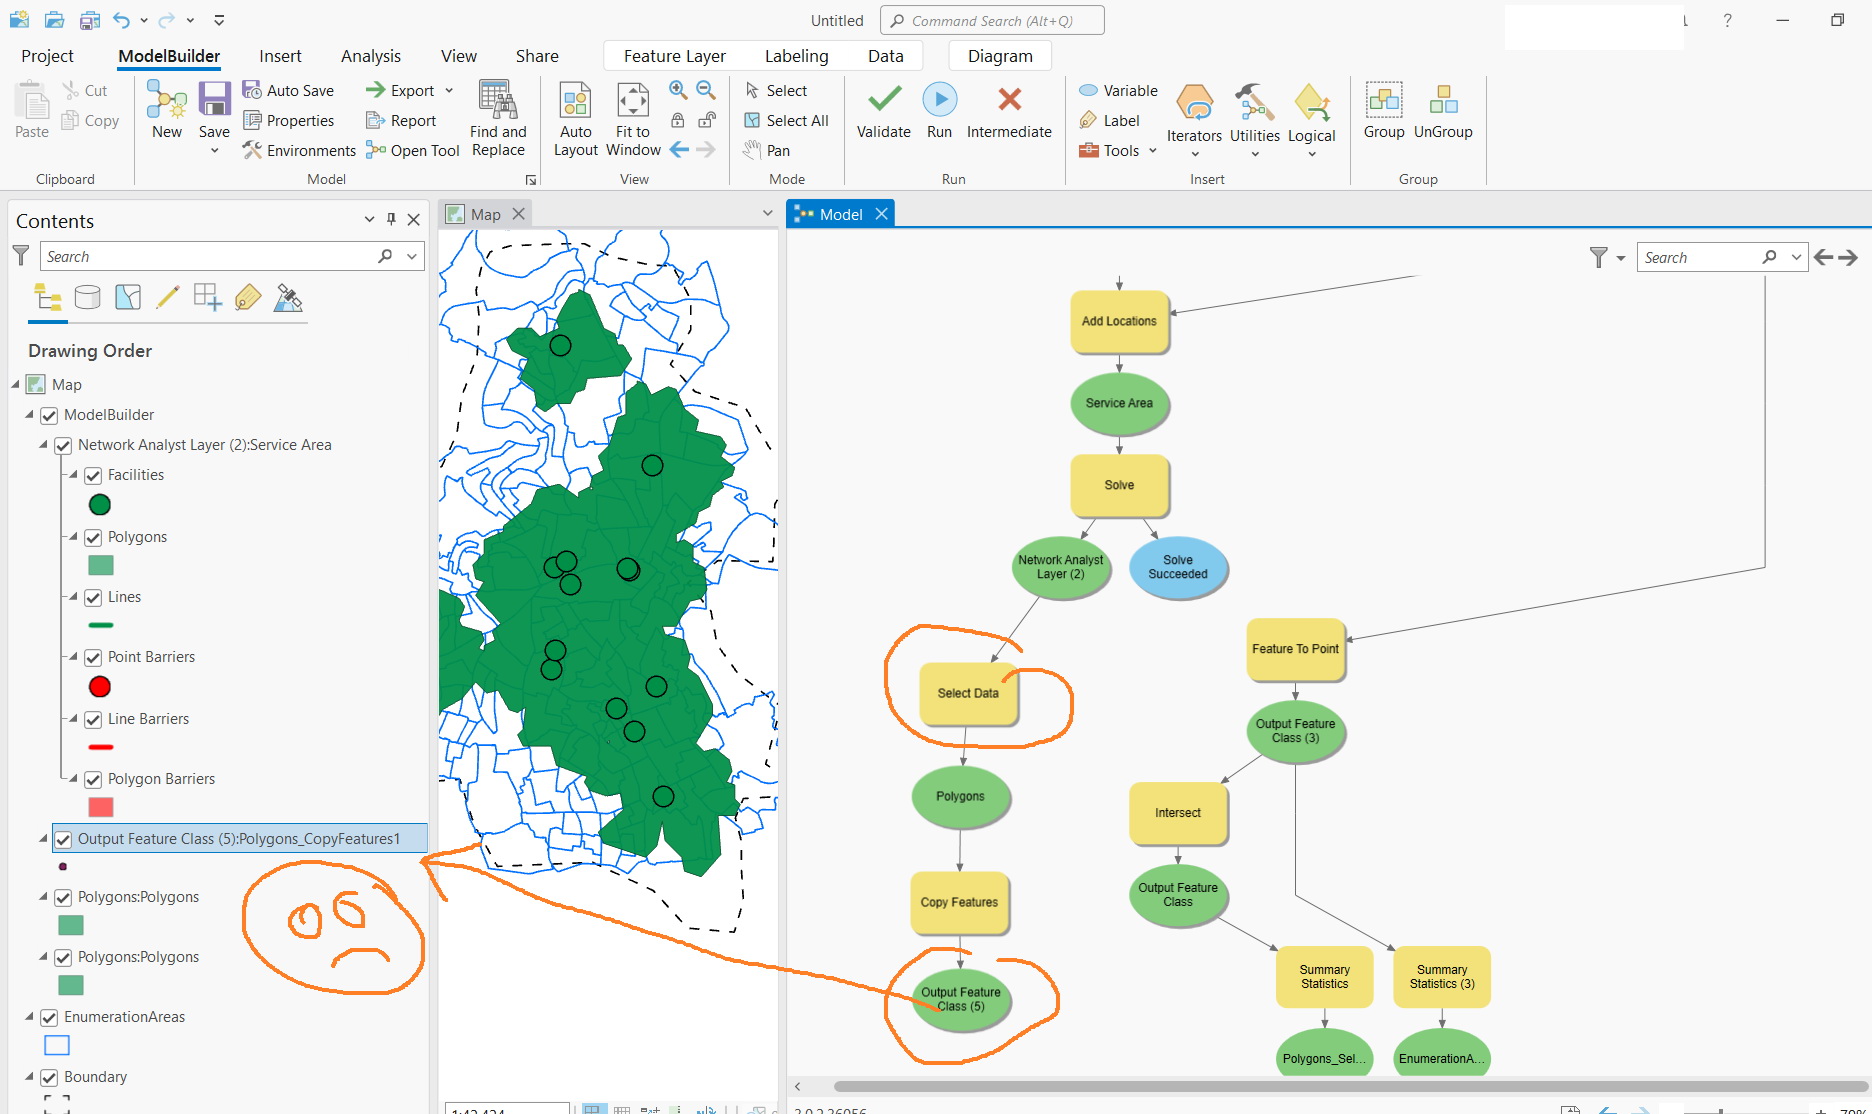The image size is (1872, 1114).
Task: Activate the Pan mode tool
Action: coord(768,150)
